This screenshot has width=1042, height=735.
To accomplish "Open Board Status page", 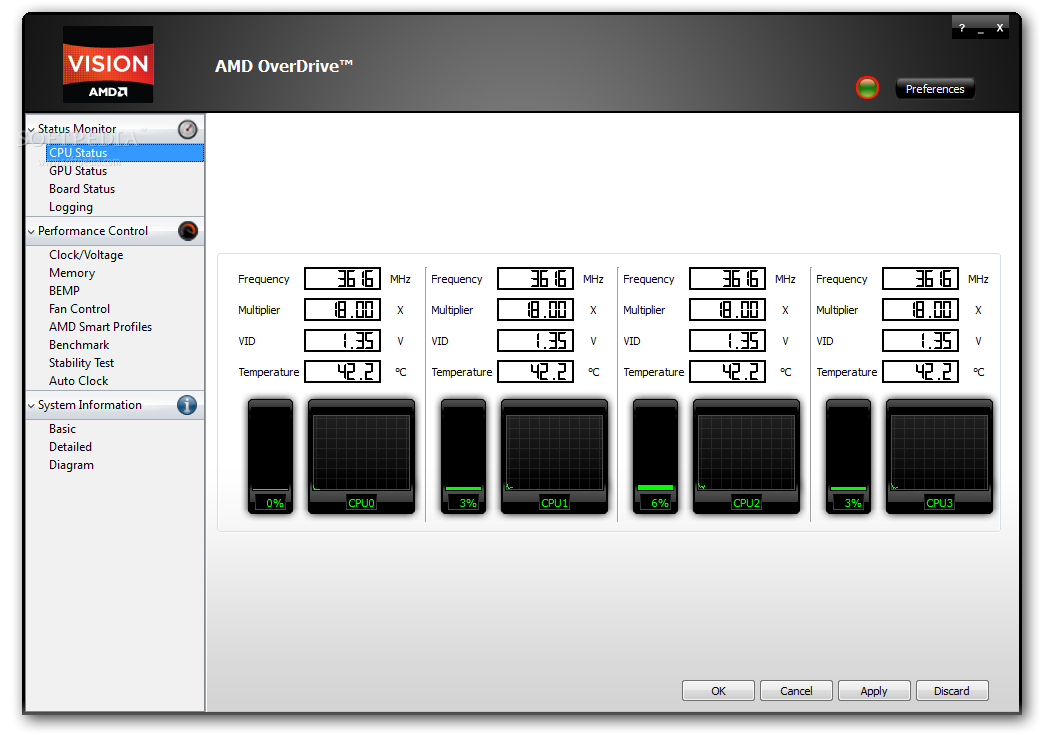I will click(x=82, y=189).
